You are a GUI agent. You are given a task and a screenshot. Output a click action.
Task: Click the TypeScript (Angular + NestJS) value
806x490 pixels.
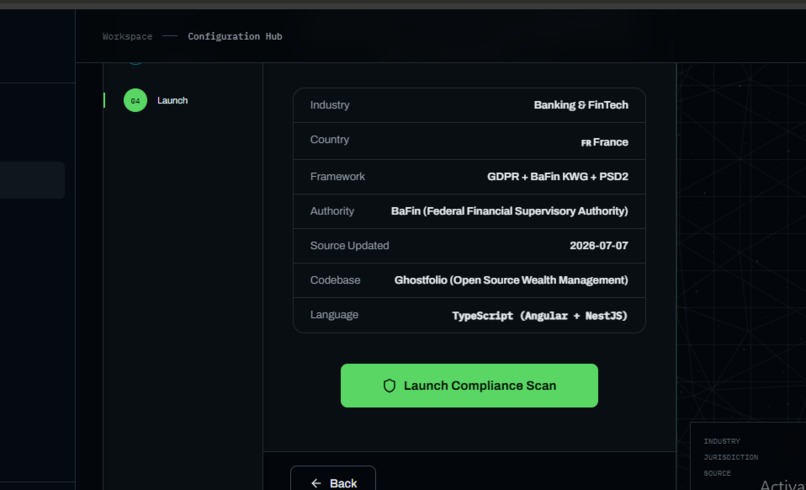click(x=540, y=316)
